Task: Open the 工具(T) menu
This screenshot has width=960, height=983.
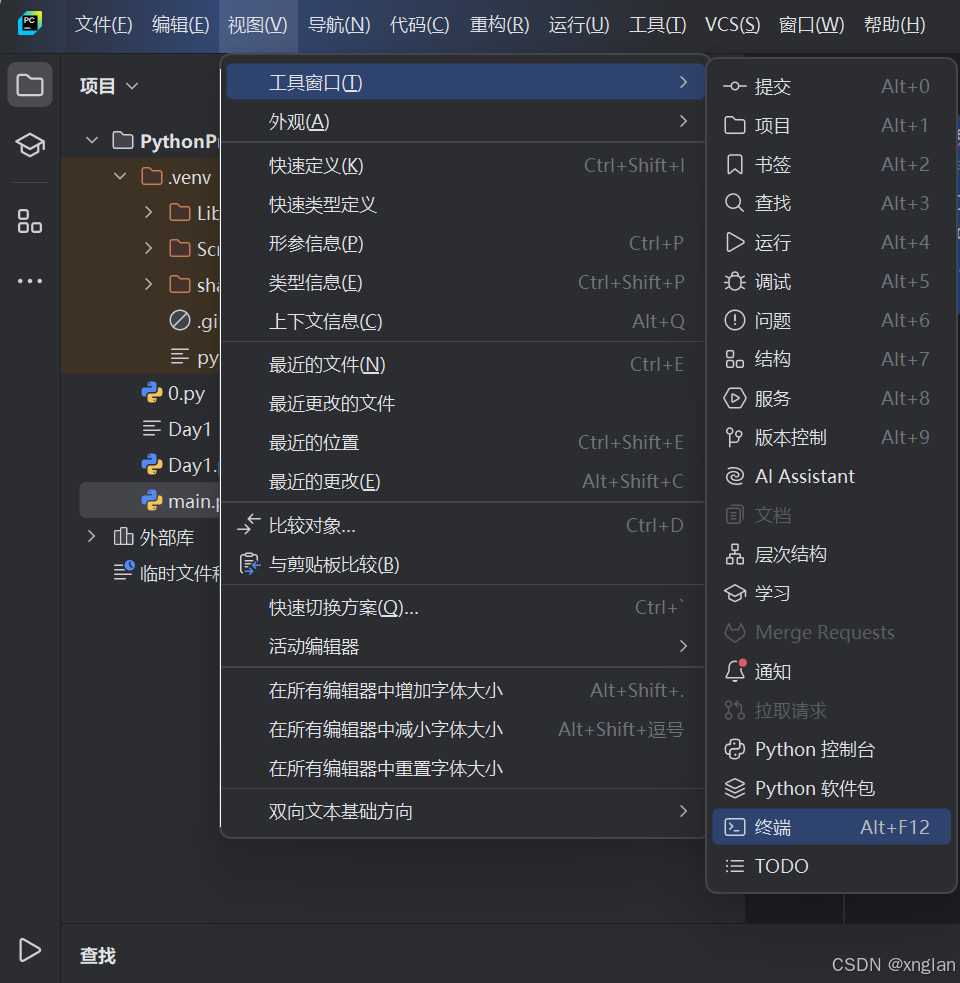Action: click(x=658, y=24)
